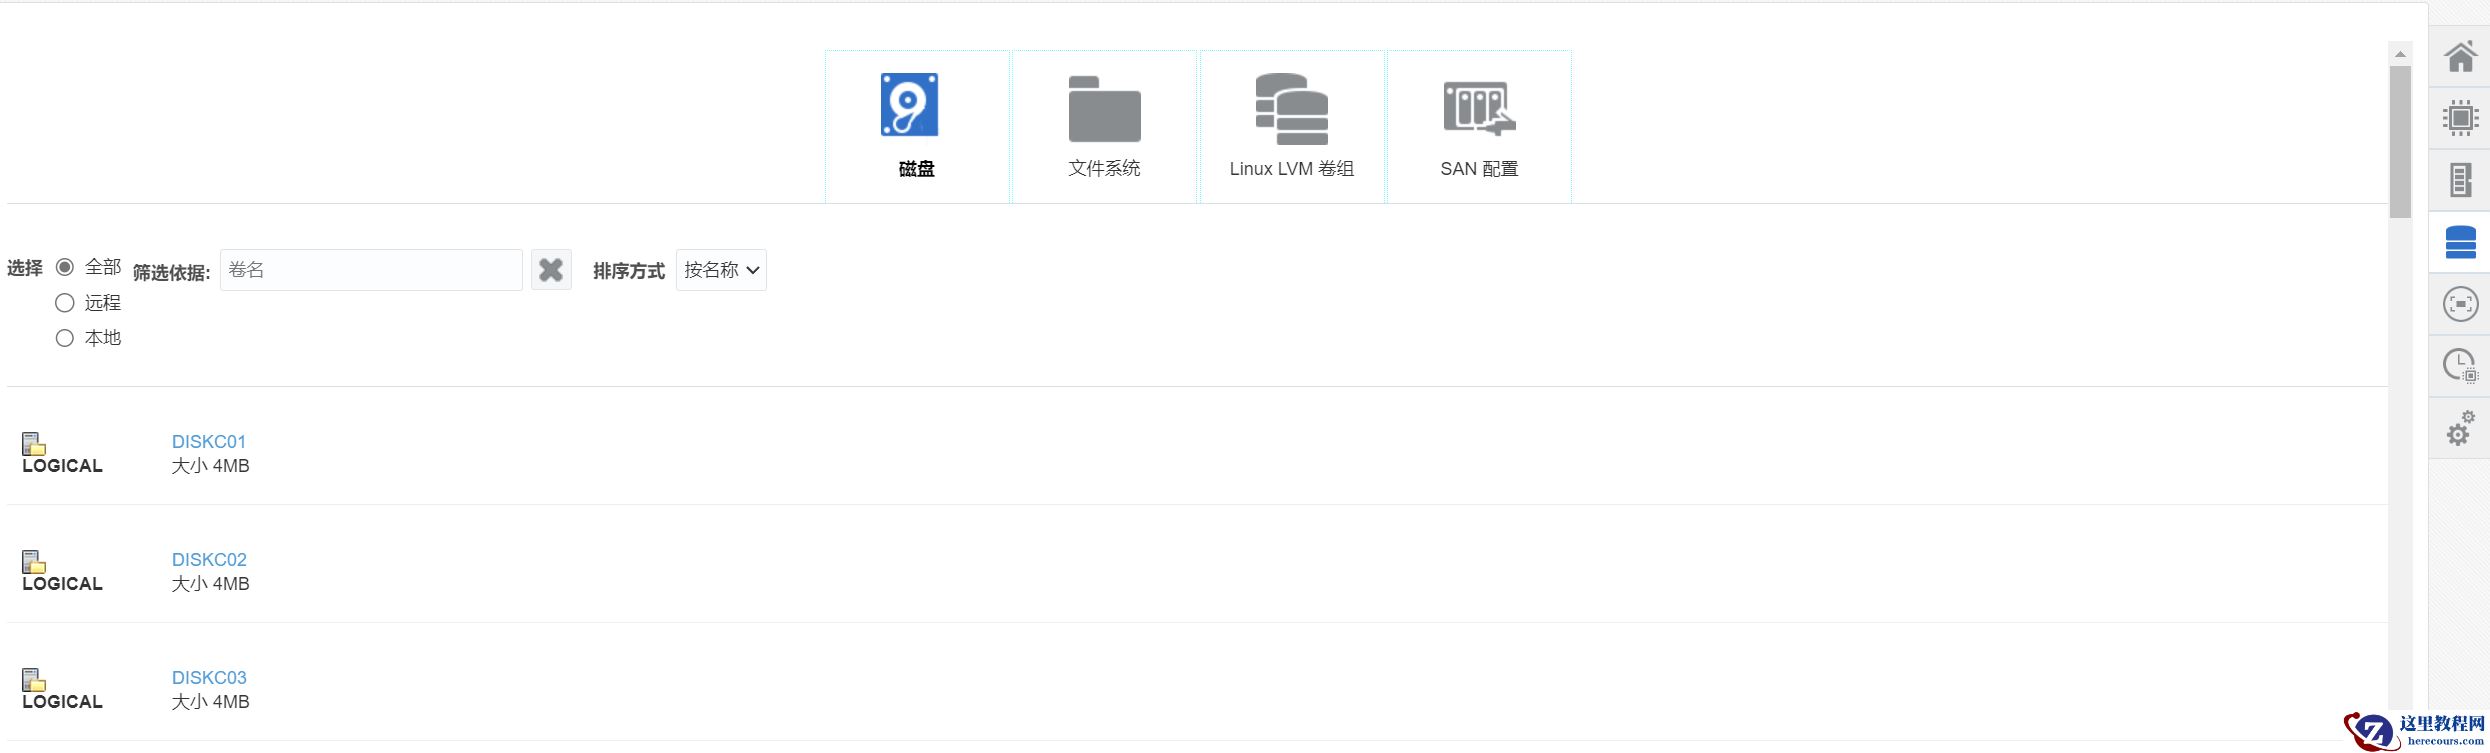Open the circular network icon in the sidebar
The image size is (2490, 753).
tap(2460, 304)
